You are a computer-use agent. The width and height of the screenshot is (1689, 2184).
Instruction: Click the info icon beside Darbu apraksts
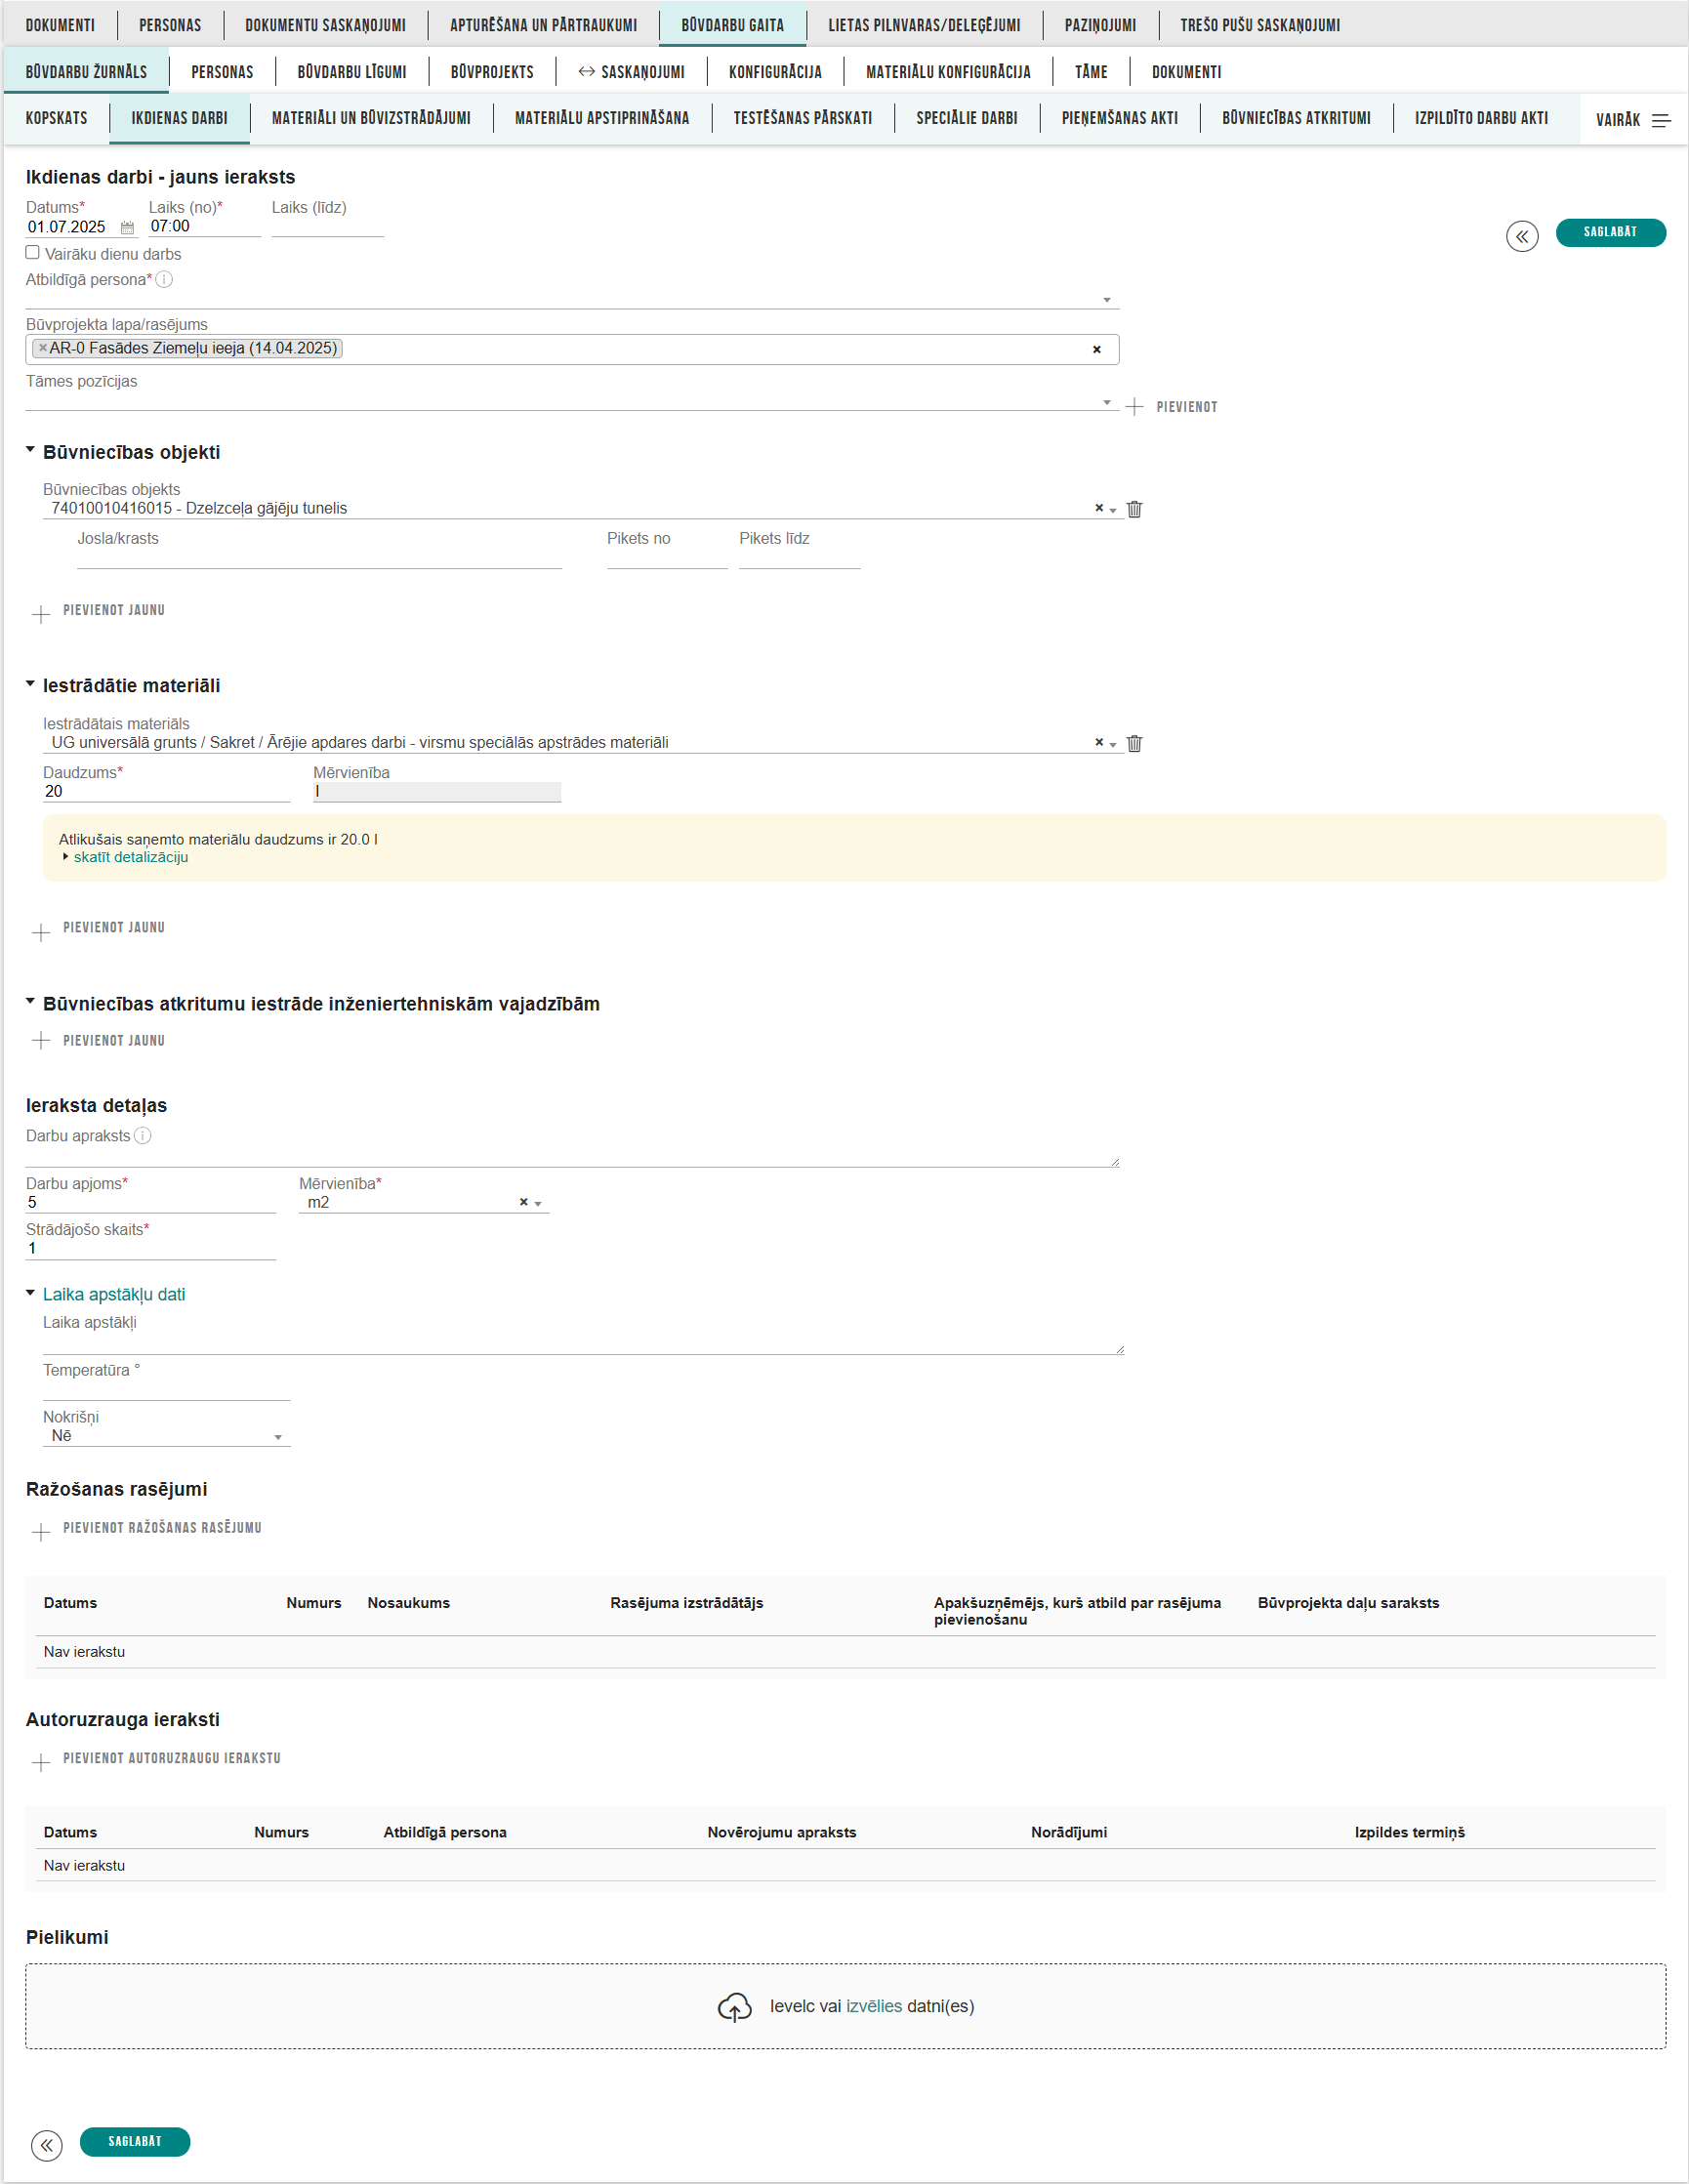coord(143,1136)
